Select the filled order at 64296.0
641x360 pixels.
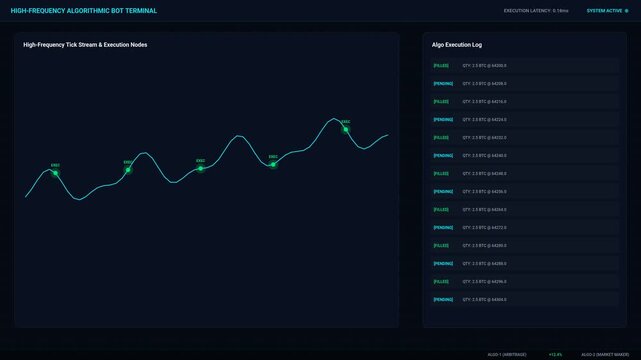525,281
